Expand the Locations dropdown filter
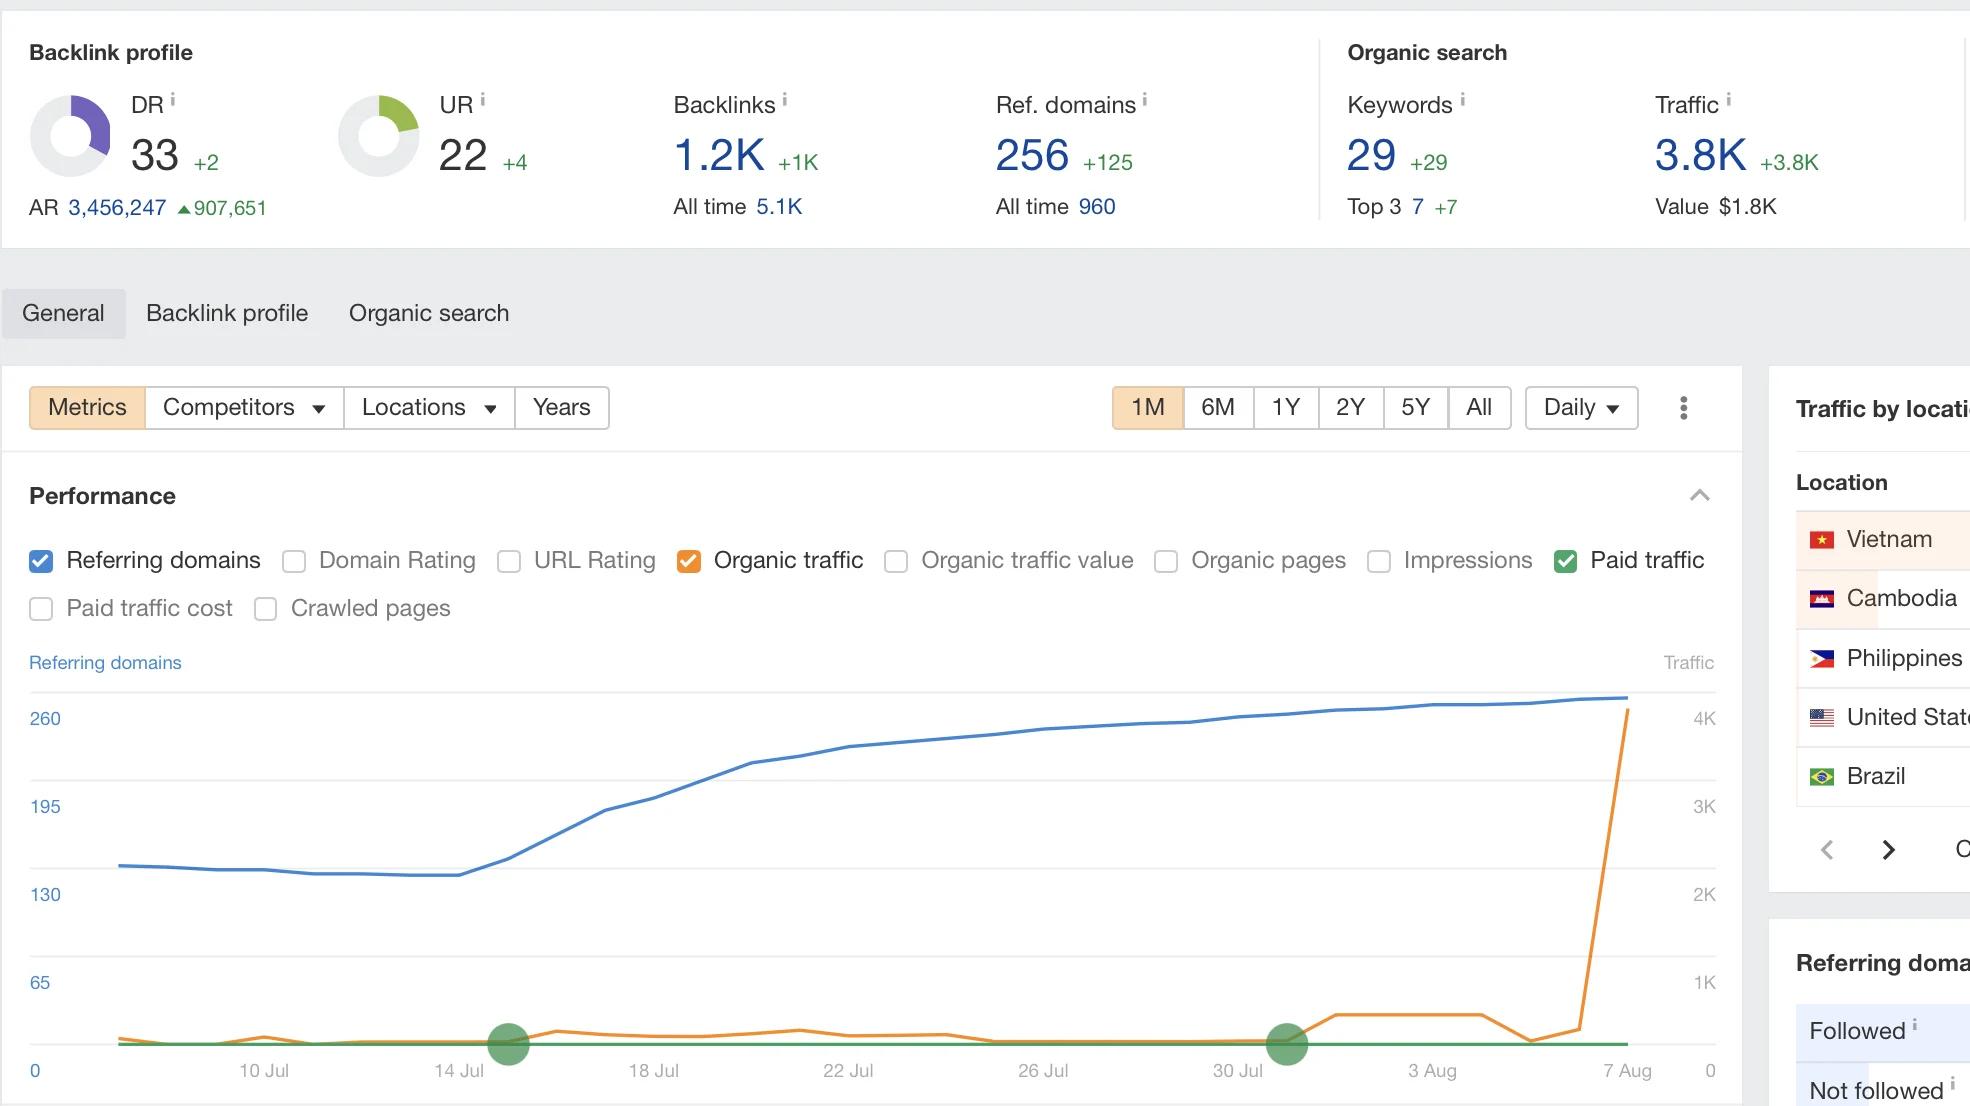Image resolution: width=1970 pixels, height=1106 pixels. pos(428,407)
